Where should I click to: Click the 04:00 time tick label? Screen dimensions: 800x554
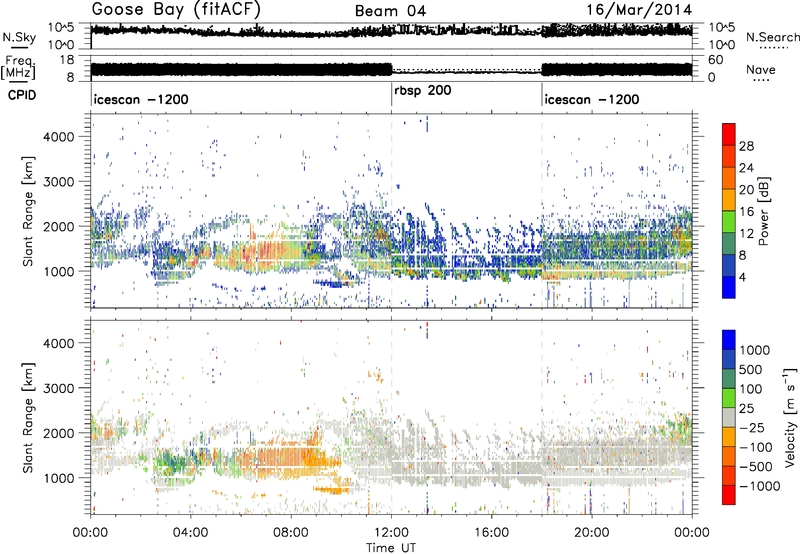tap(190, 533)
